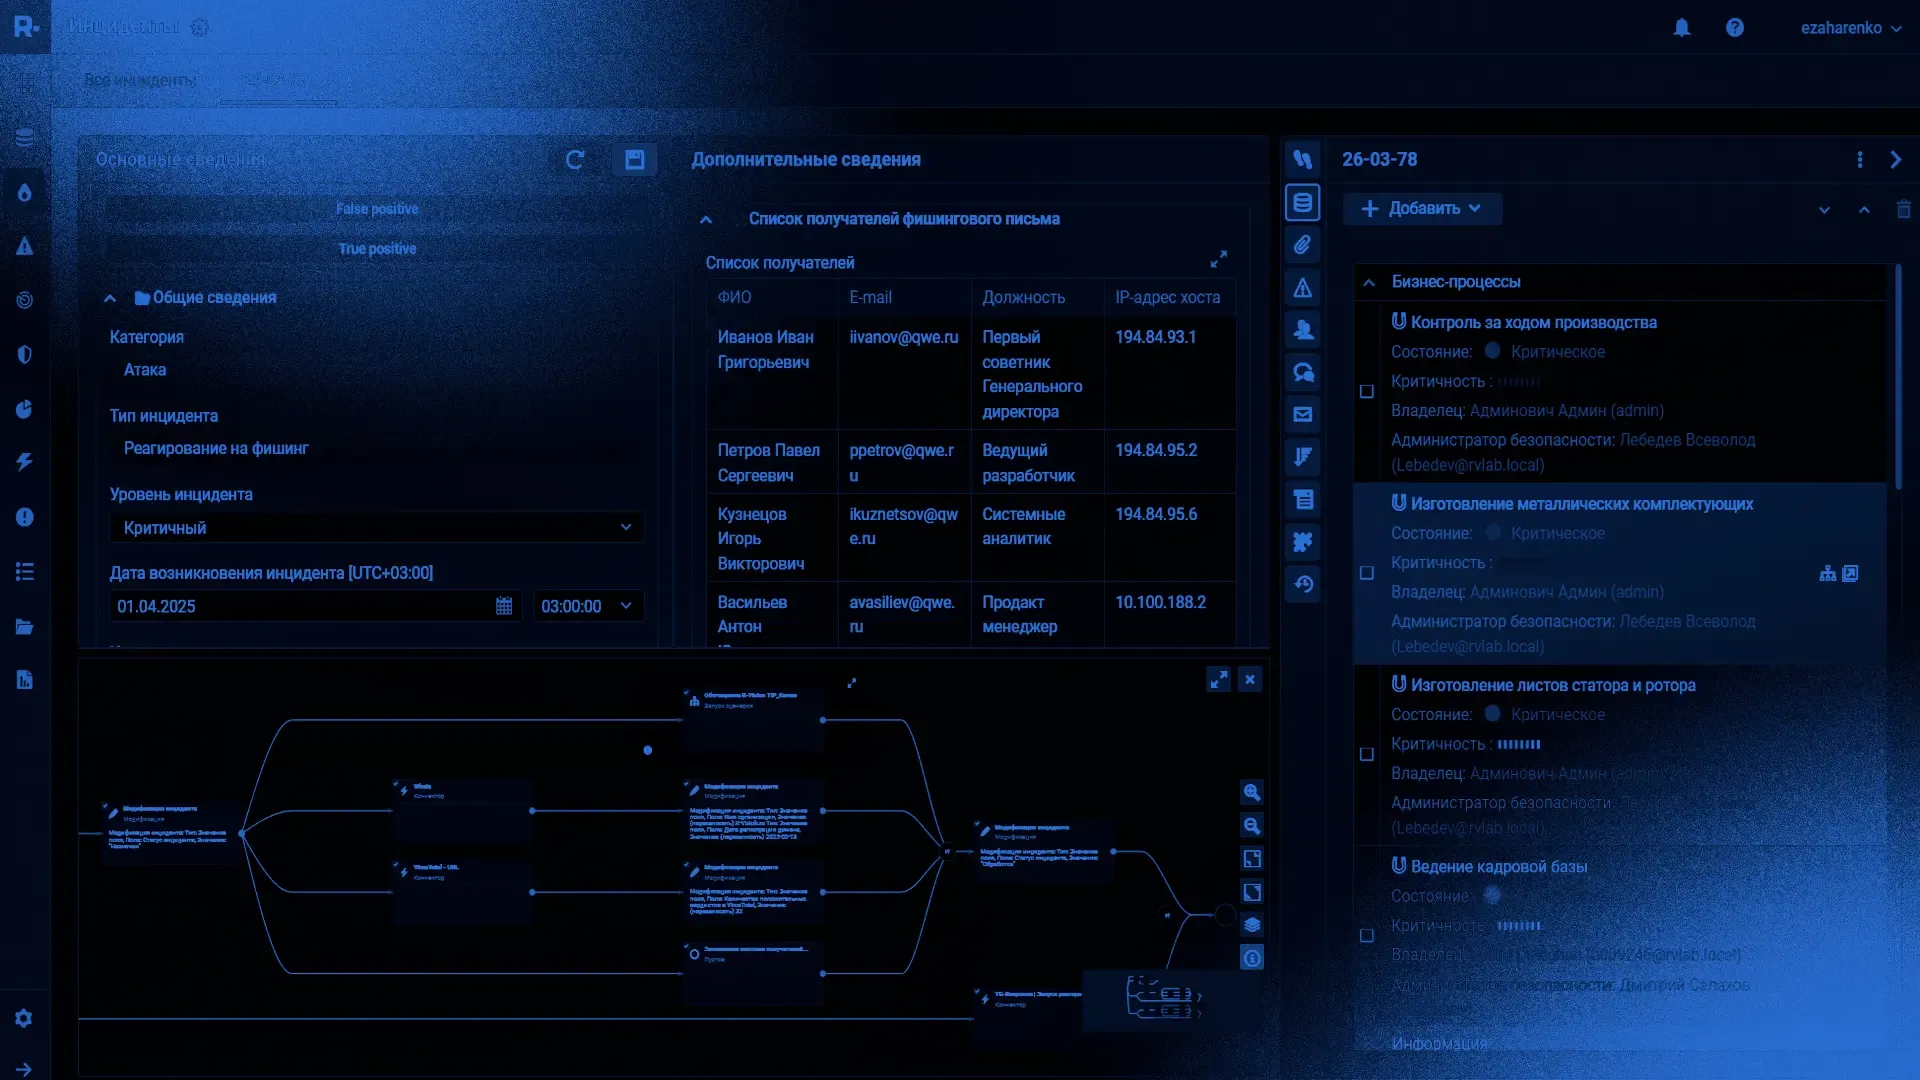Check the Изготовление листов статора и ротора checkbox
The width and height of the screenshot is (1920, 1080).
click(1367, 754)
